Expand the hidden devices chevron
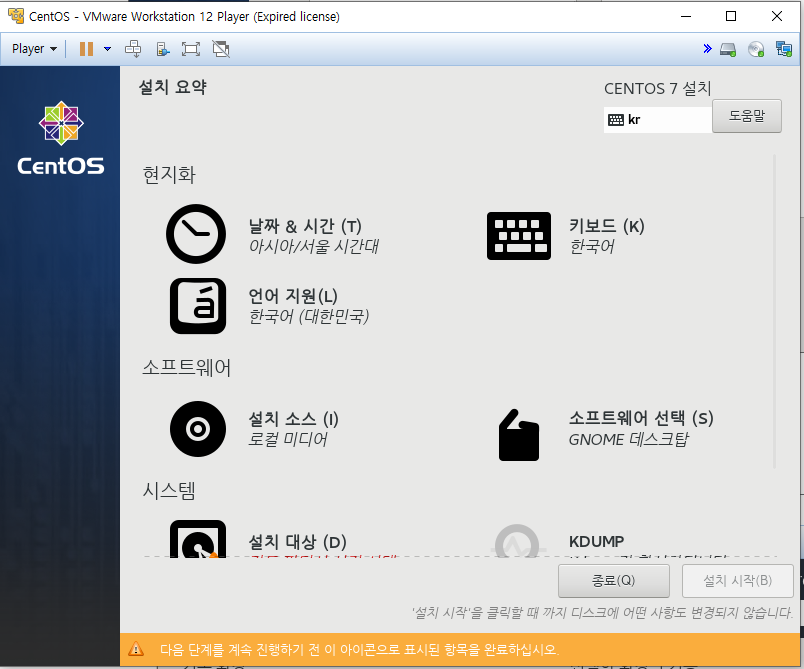 [x=708, y=49]
